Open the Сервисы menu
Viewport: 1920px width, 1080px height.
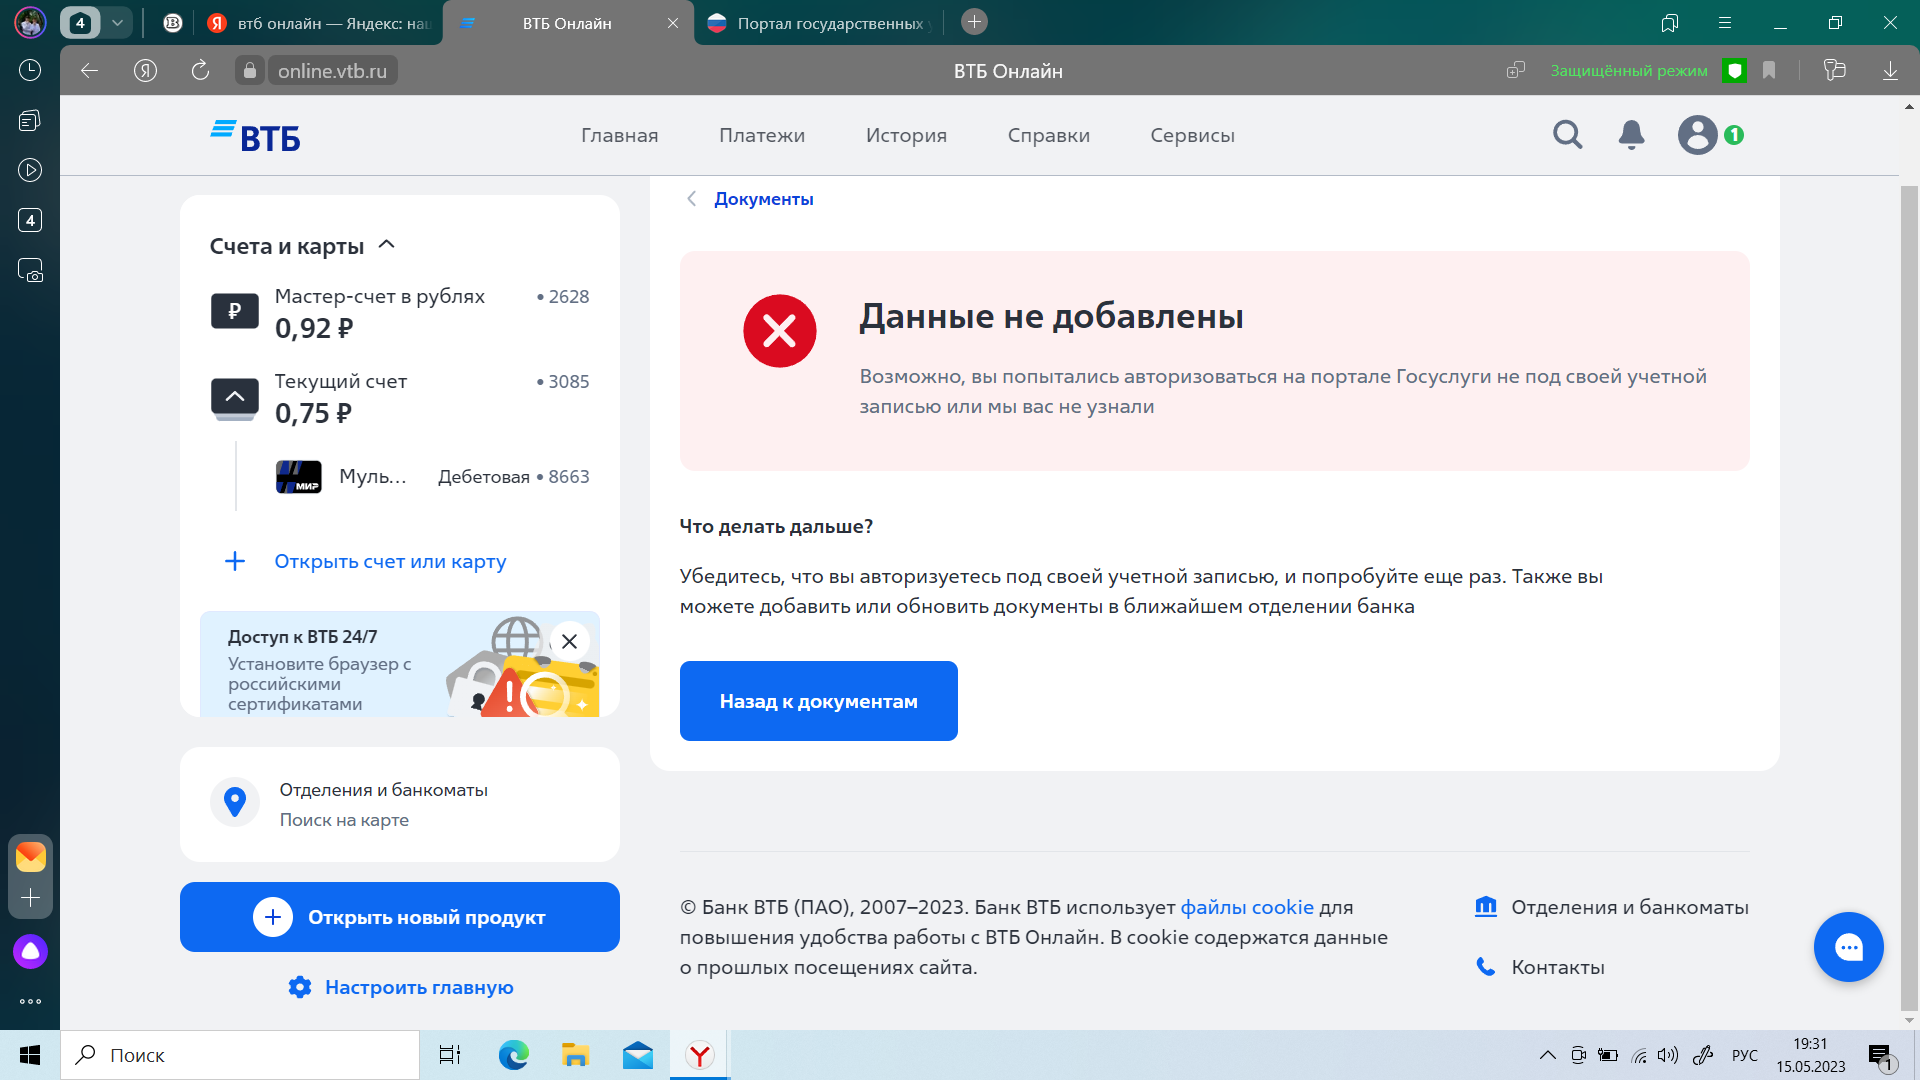pos(1192,135)
